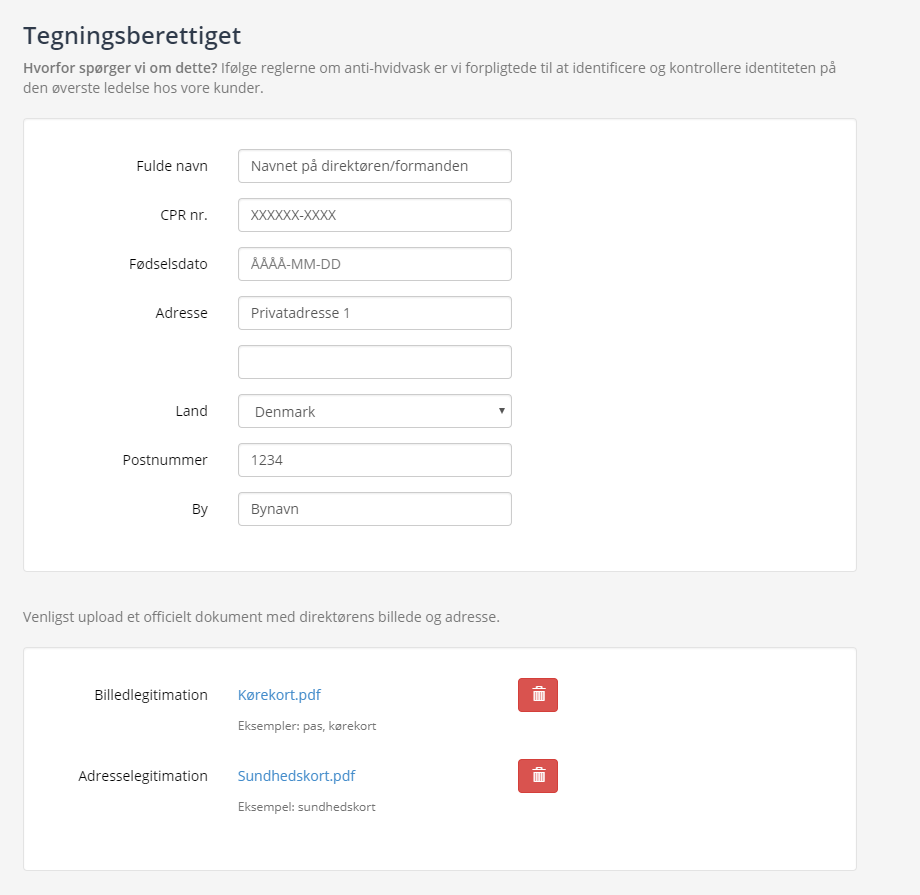The height and width of the screenshot is (895, 920).
Task: Click the Fulde navn label
Action: pos(172,166)
